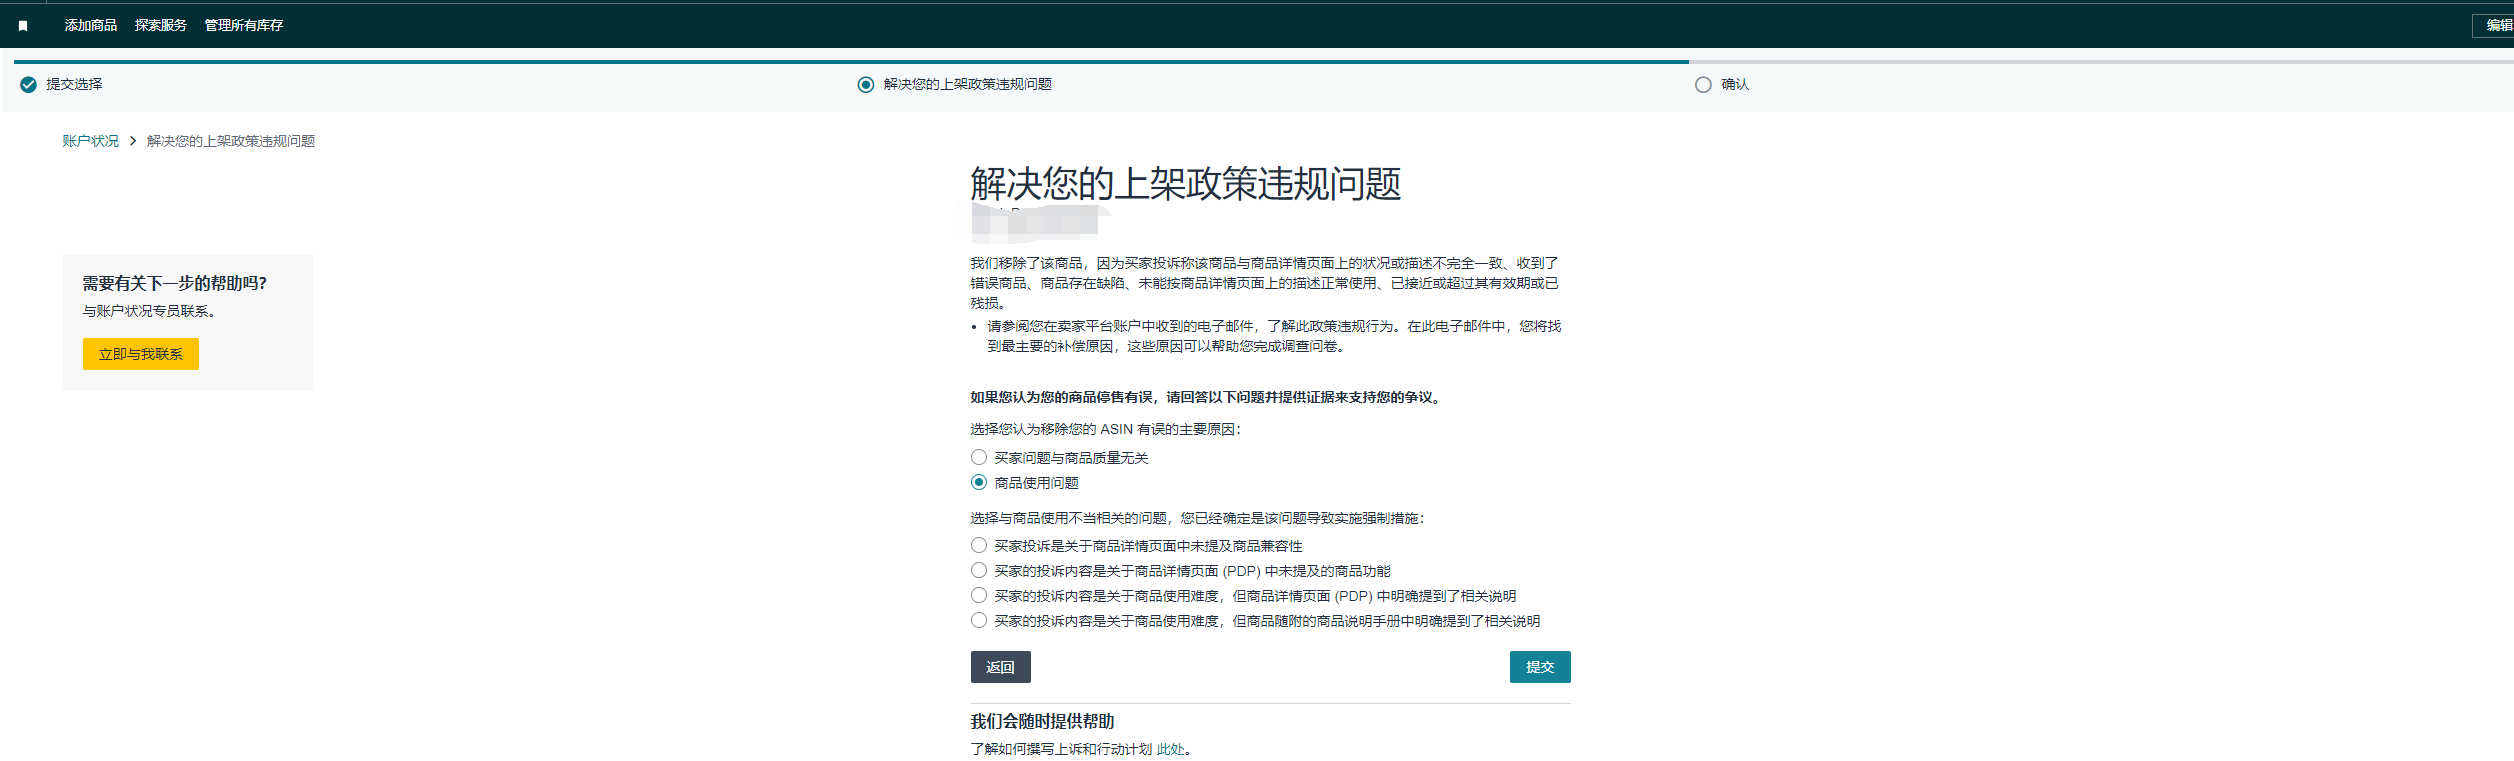Click the active step circle for 解决您的上架政策违规问题
This screenshot has height=761, width=2514.
pos(865,85)
